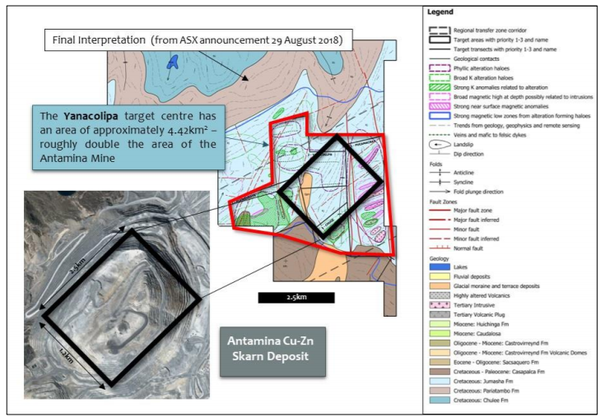Viewport: 600px width, 417px height.
Task: Click the olive Oligocene - Miocene Castrovirreynd Fm swatch
Action: pos(439,343)
